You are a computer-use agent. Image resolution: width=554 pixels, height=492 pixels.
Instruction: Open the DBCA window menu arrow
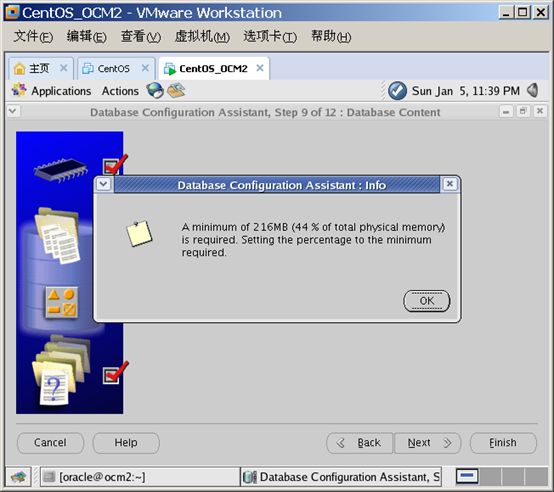coord(13,111)
